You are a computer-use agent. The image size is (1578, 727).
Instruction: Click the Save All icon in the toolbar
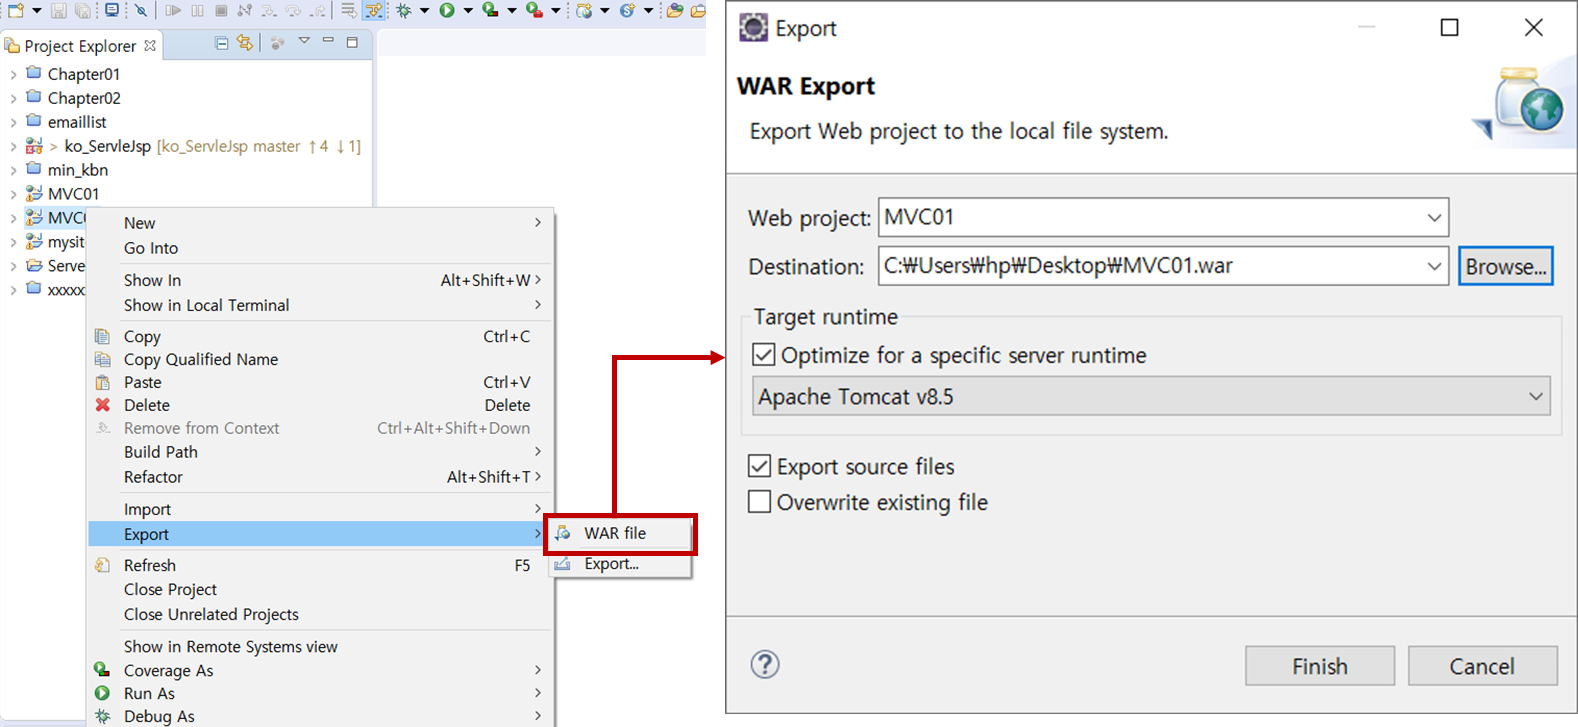click(83, 10)
